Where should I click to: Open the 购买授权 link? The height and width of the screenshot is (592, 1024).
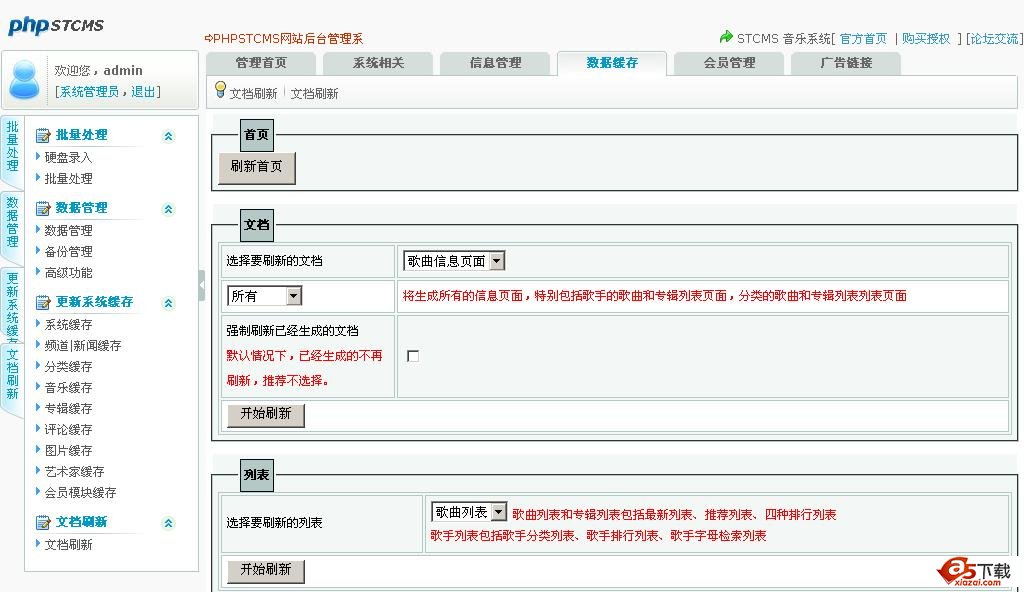[925, 39]
